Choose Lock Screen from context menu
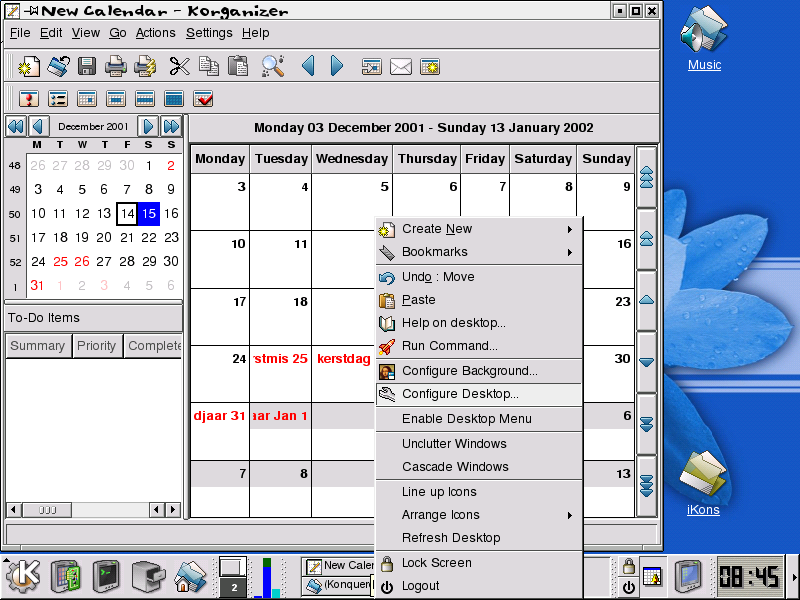 (x=479, y=563)
